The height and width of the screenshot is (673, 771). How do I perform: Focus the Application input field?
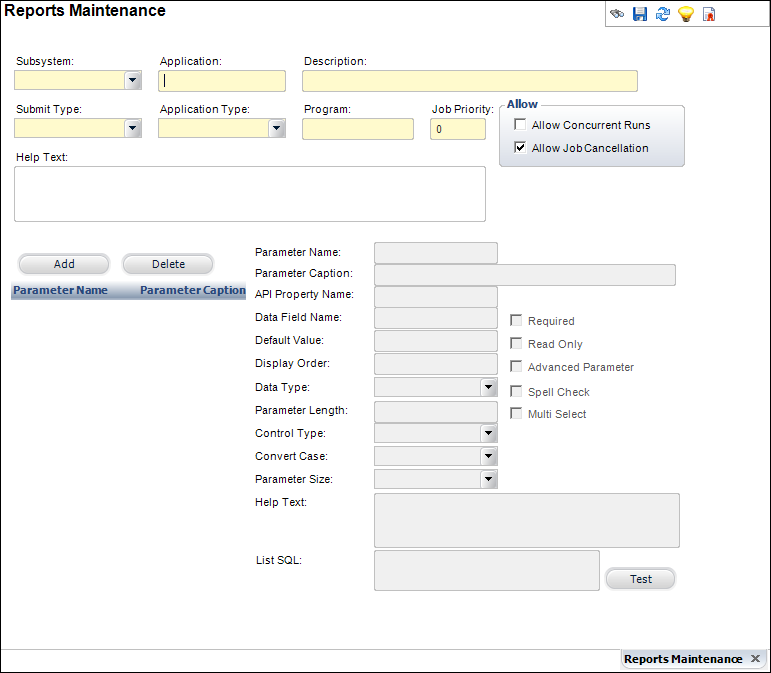[x=222, y=81]
